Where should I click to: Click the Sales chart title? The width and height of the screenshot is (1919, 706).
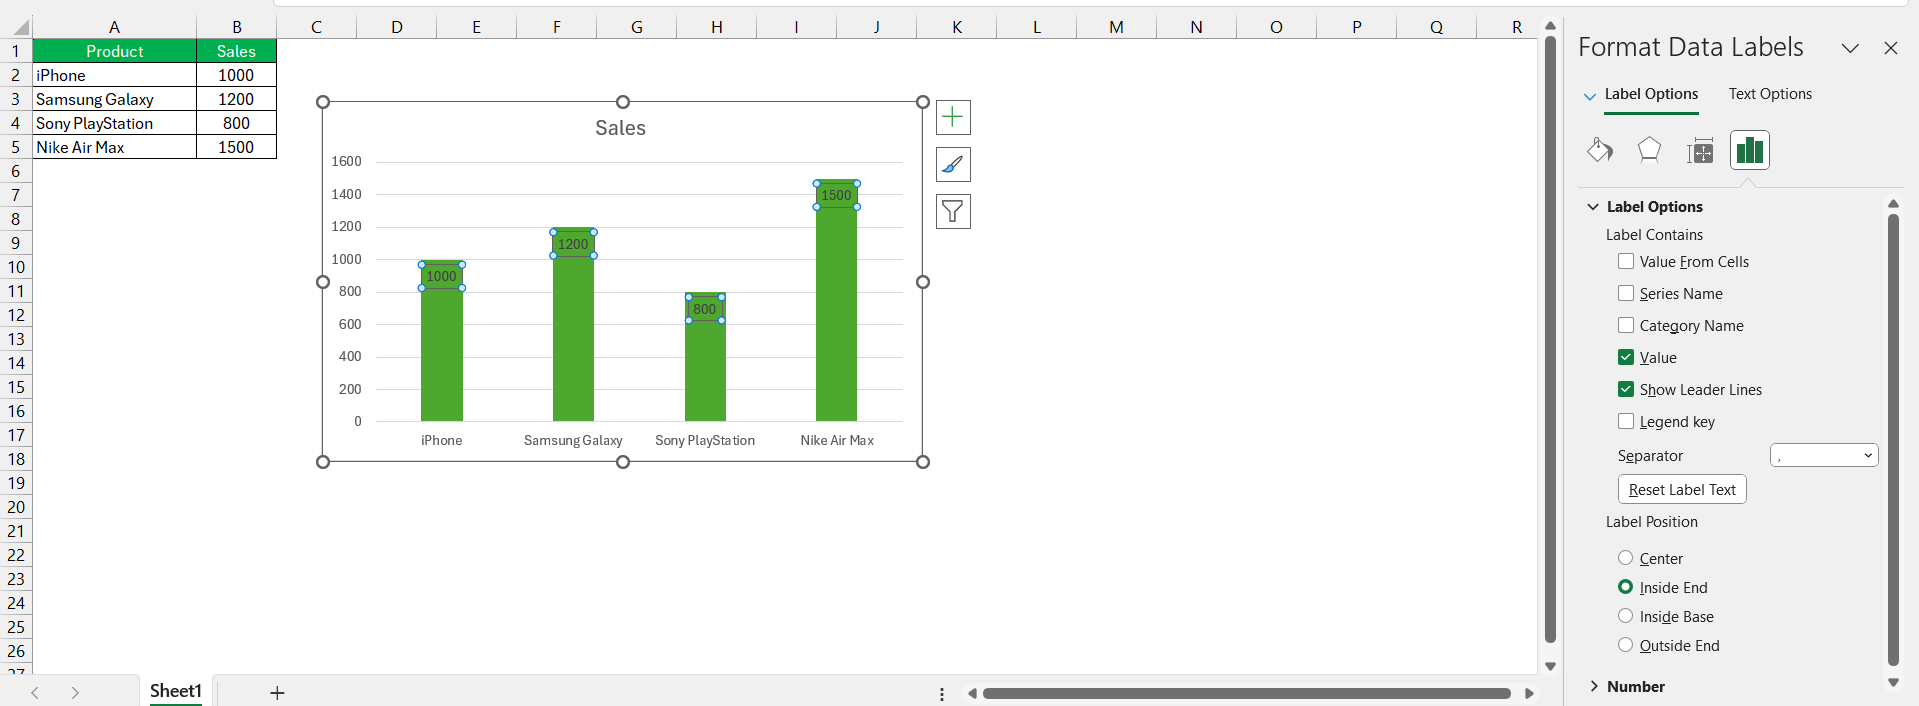point(620,128)
